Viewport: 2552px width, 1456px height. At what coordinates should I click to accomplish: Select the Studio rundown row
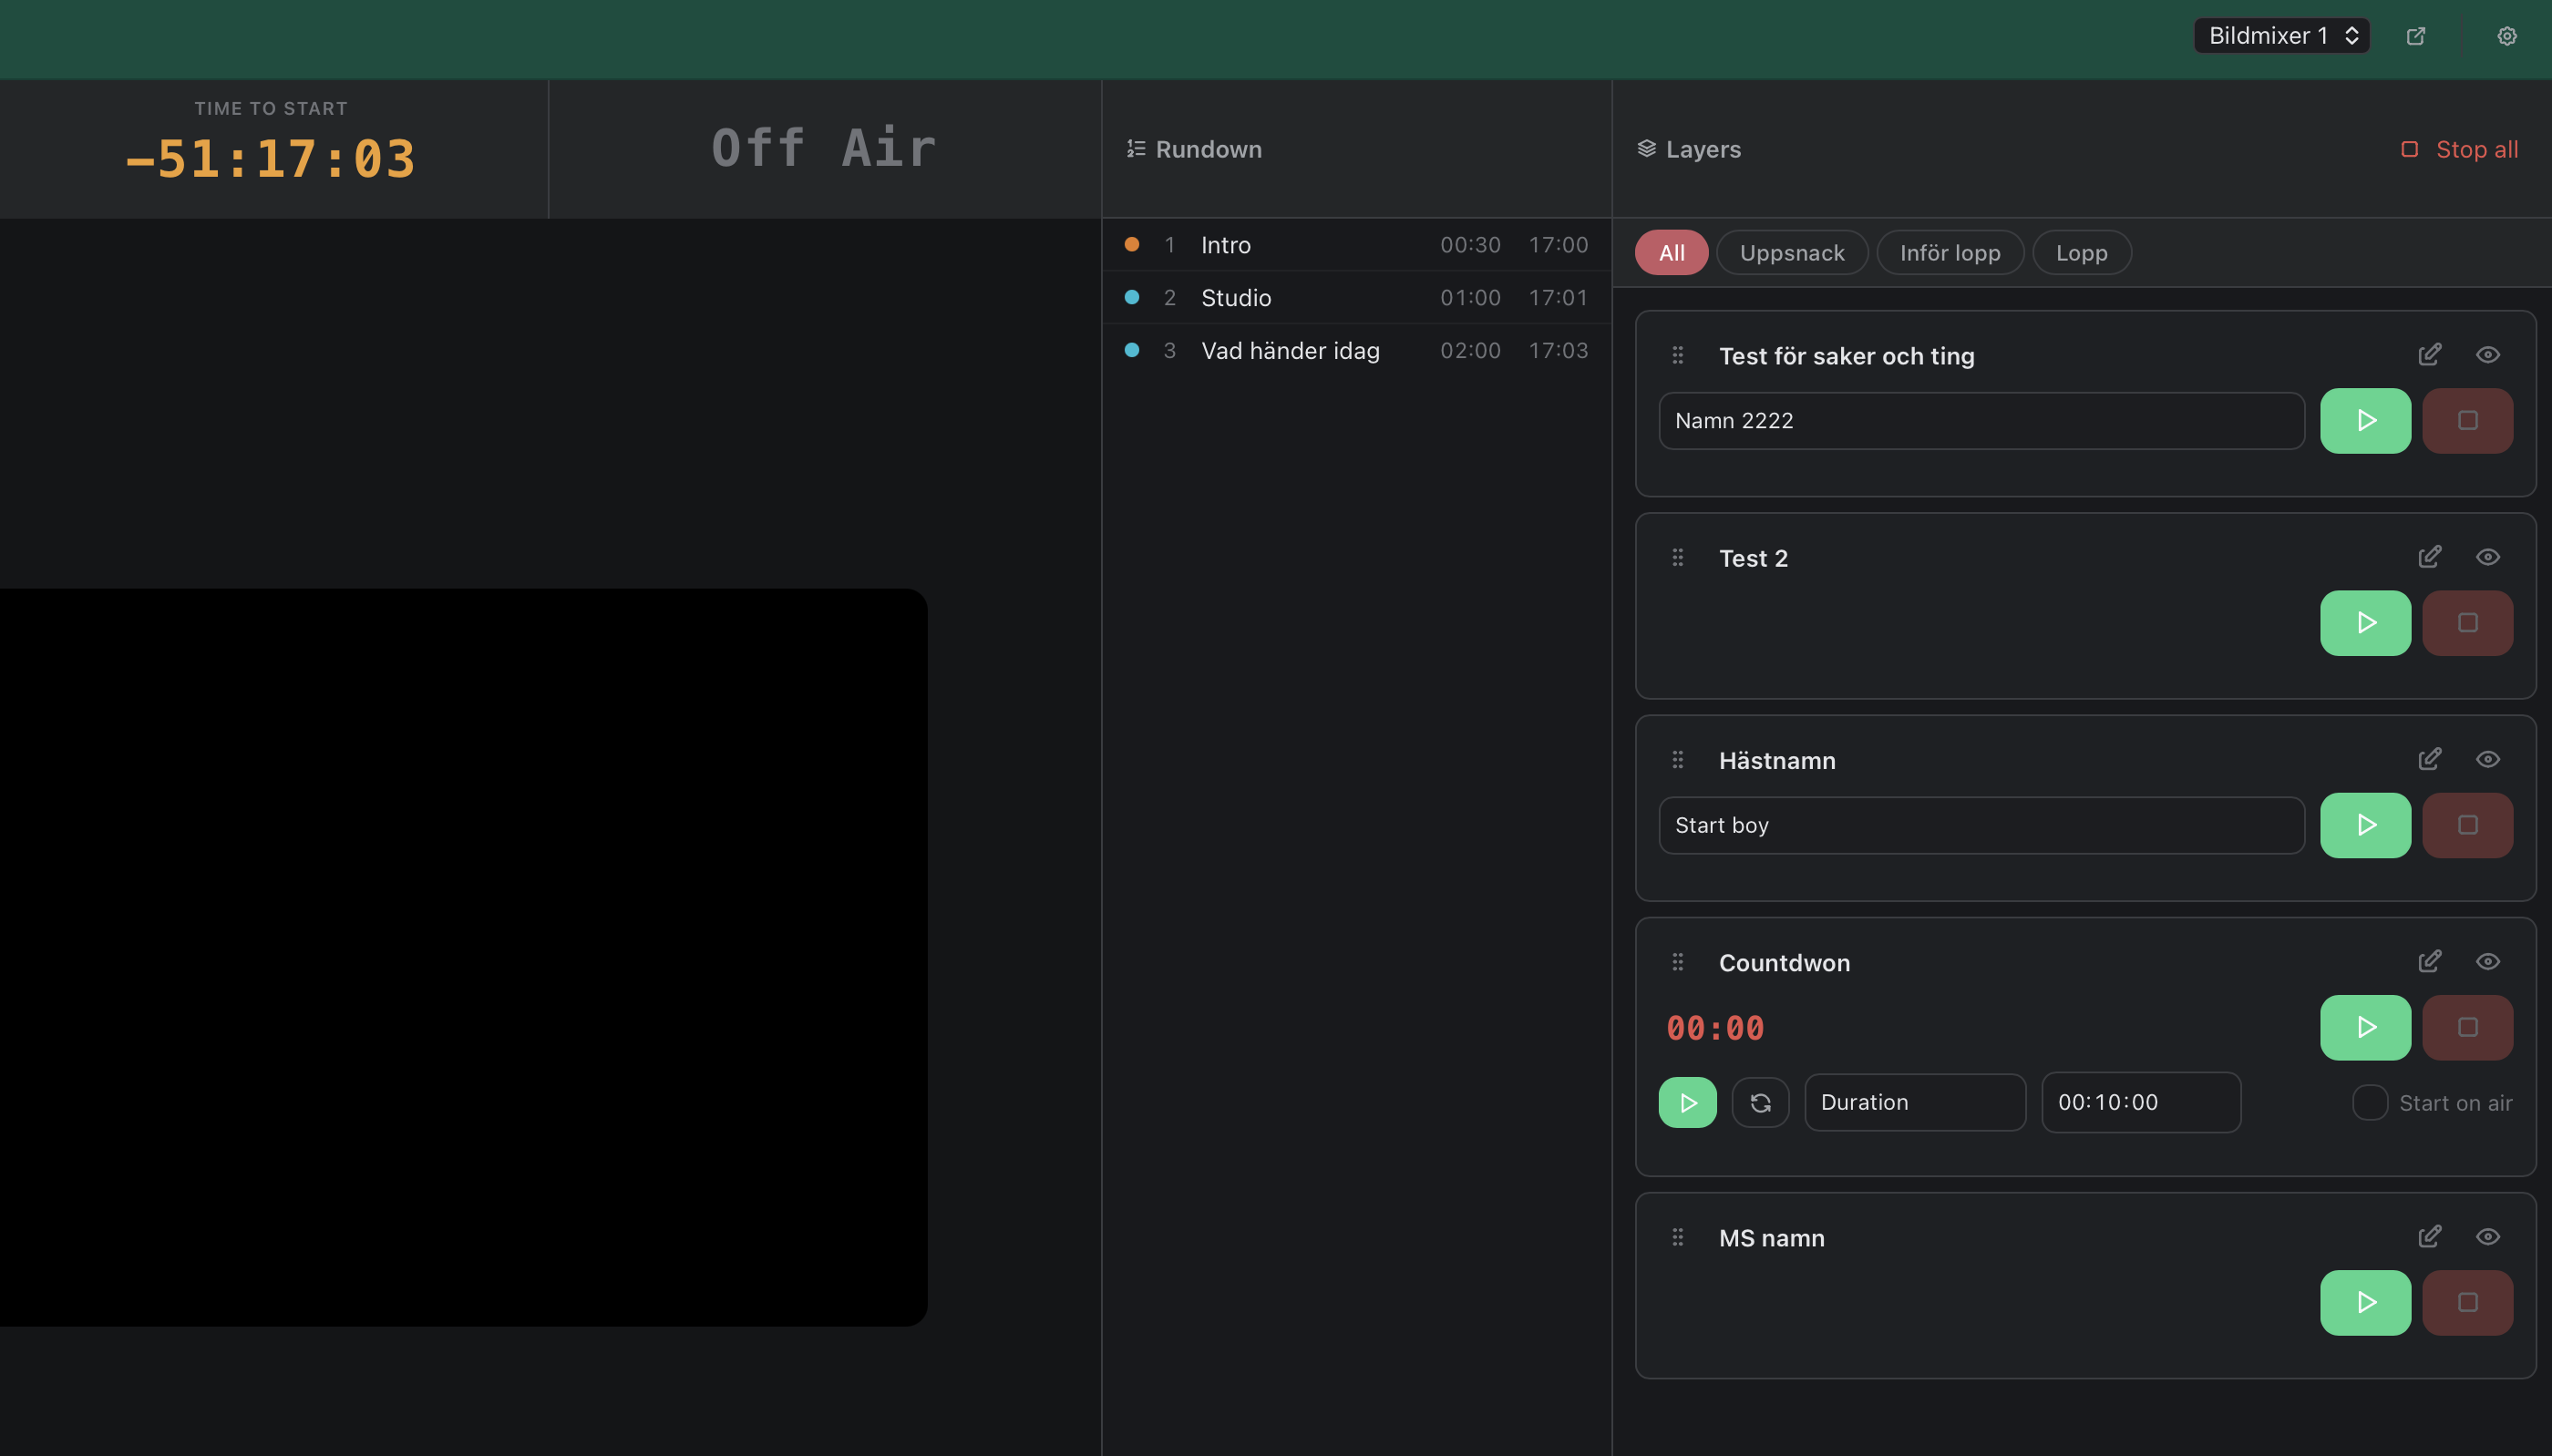1356,298
